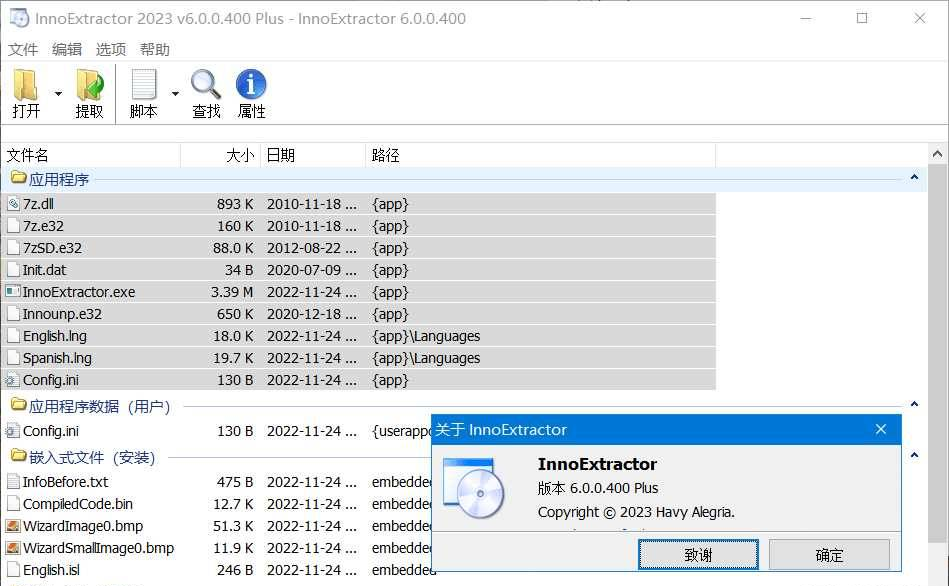Screen dimensions: 949x586
Task: Sort by the 文件名 column header
Action: (x=91, y=156)
